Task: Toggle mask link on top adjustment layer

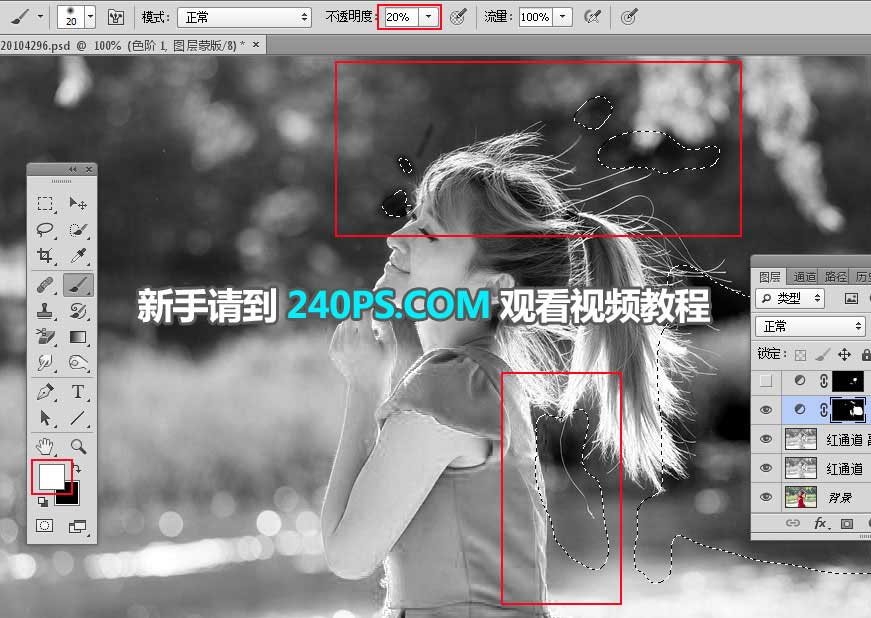Action: [x=824, y=381]
